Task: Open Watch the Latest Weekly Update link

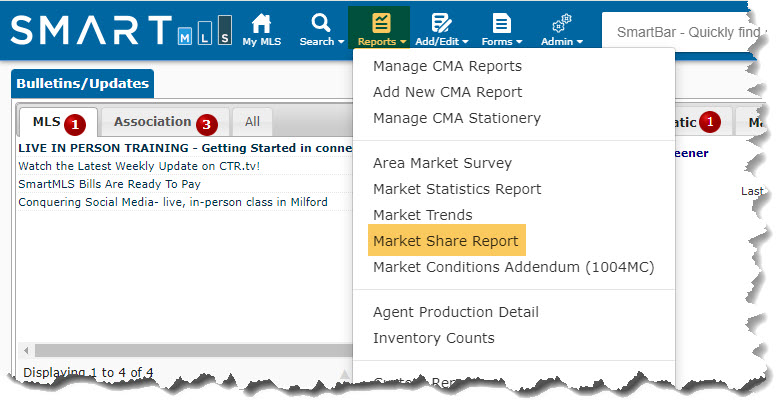Action: (x=139, y=166)
